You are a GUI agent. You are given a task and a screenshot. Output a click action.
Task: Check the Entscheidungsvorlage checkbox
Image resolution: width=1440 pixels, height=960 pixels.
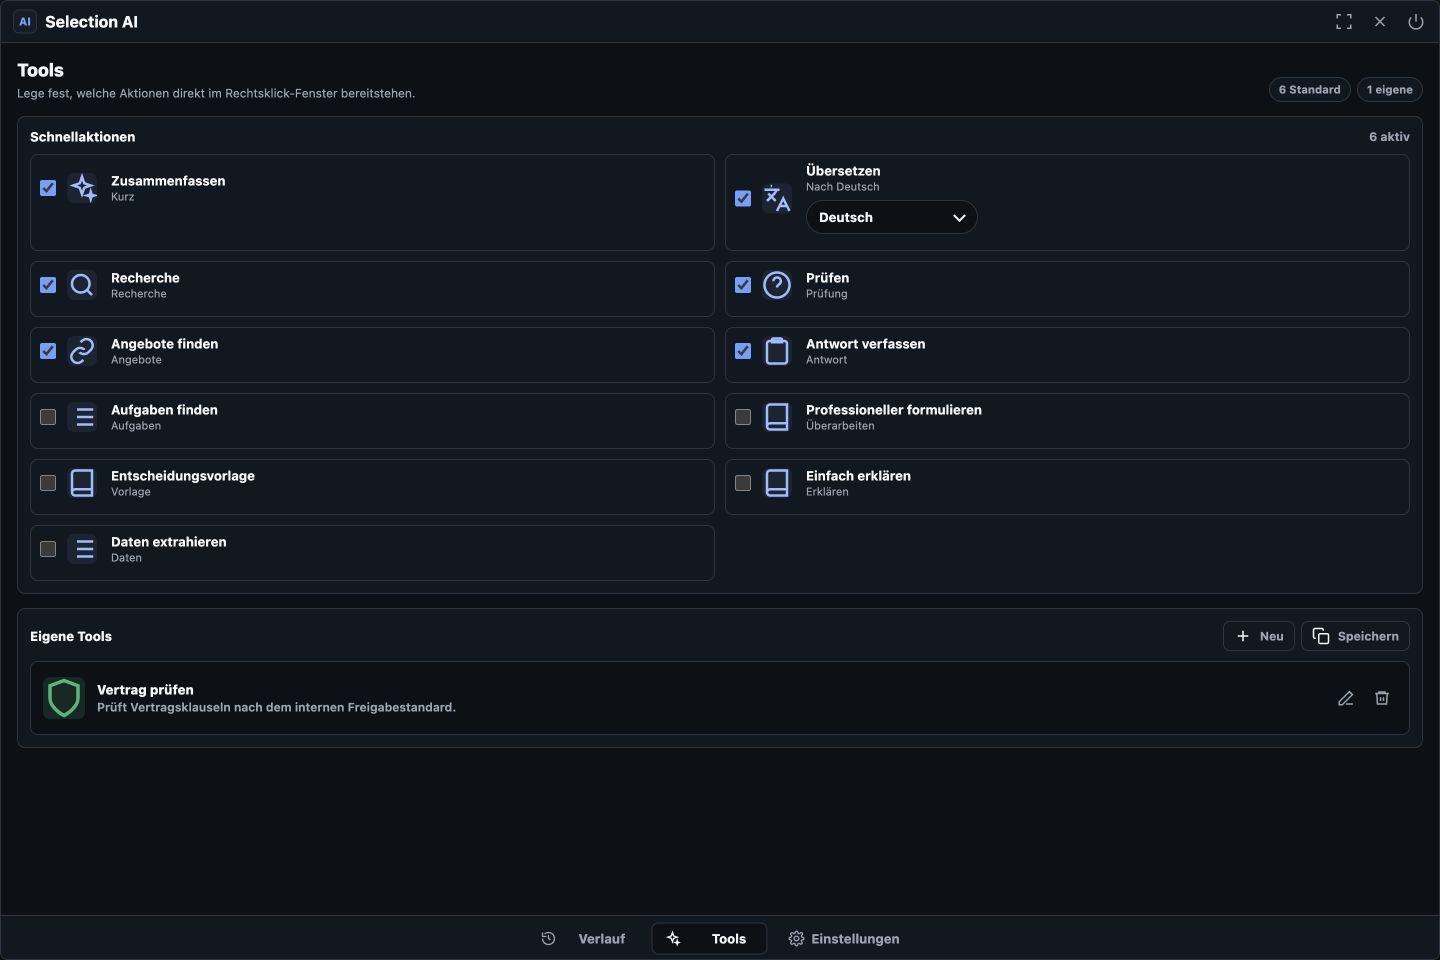point(48,483)
